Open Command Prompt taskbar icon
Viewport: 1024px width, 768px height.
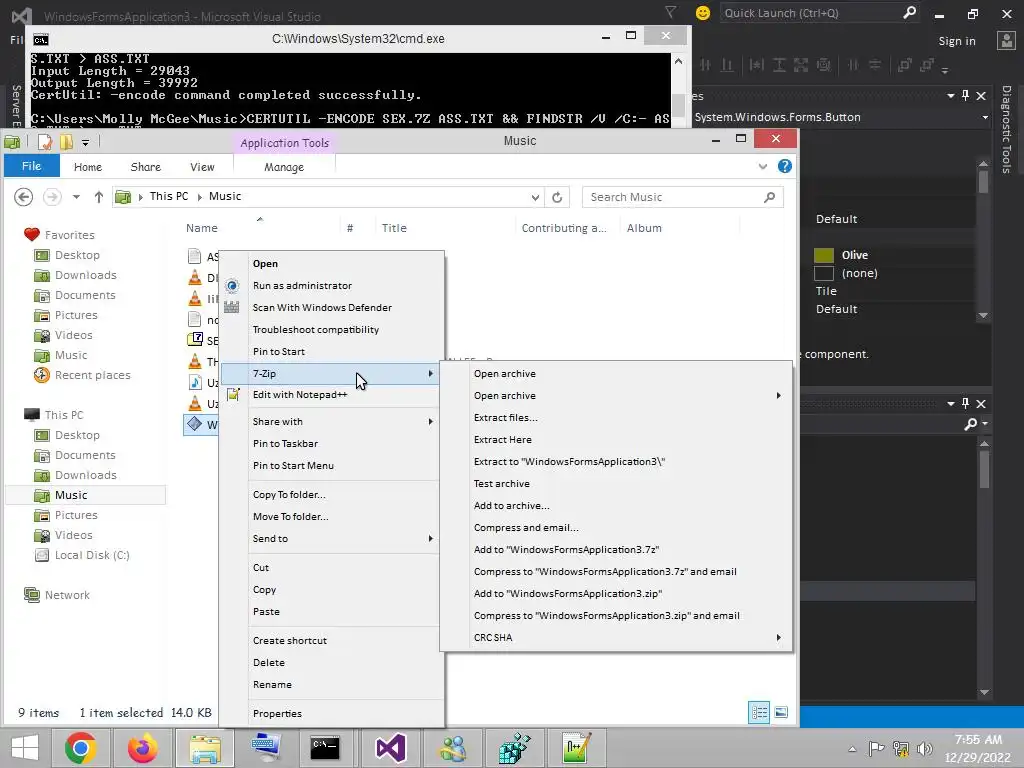[x=325, y=748]
